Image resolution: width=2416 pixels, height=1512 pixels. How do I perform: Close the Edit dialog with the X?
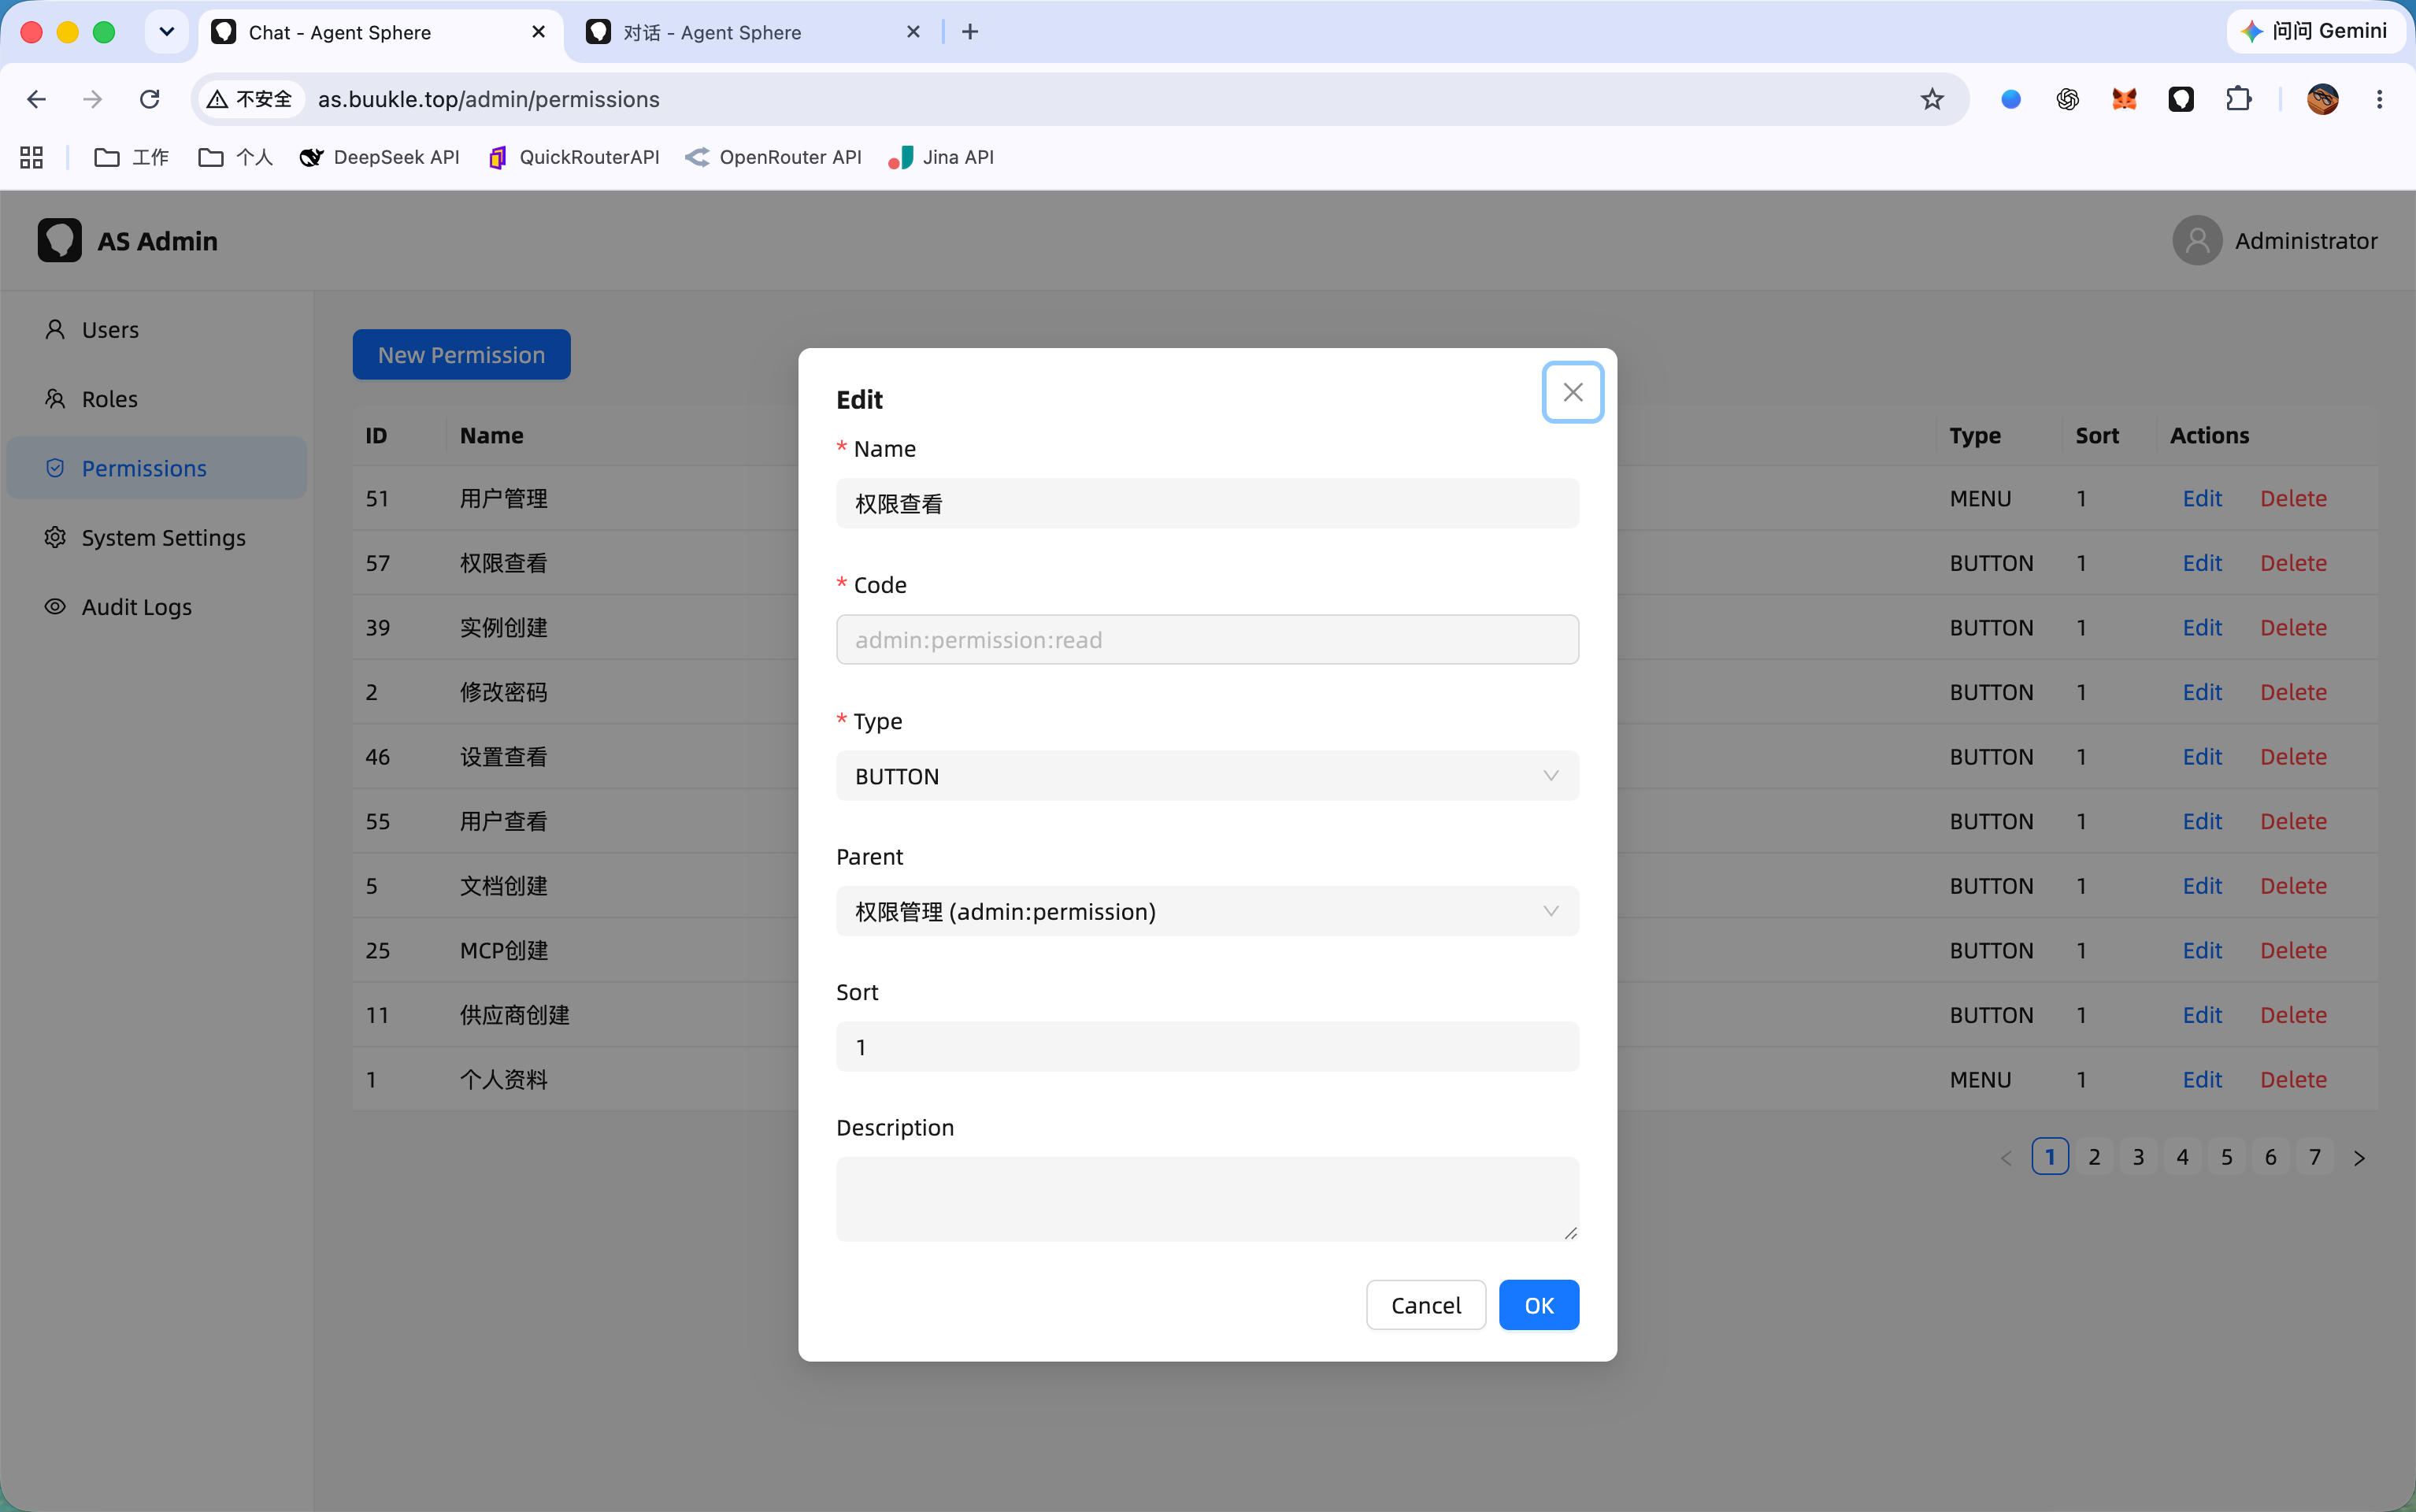coord(1572,392)
